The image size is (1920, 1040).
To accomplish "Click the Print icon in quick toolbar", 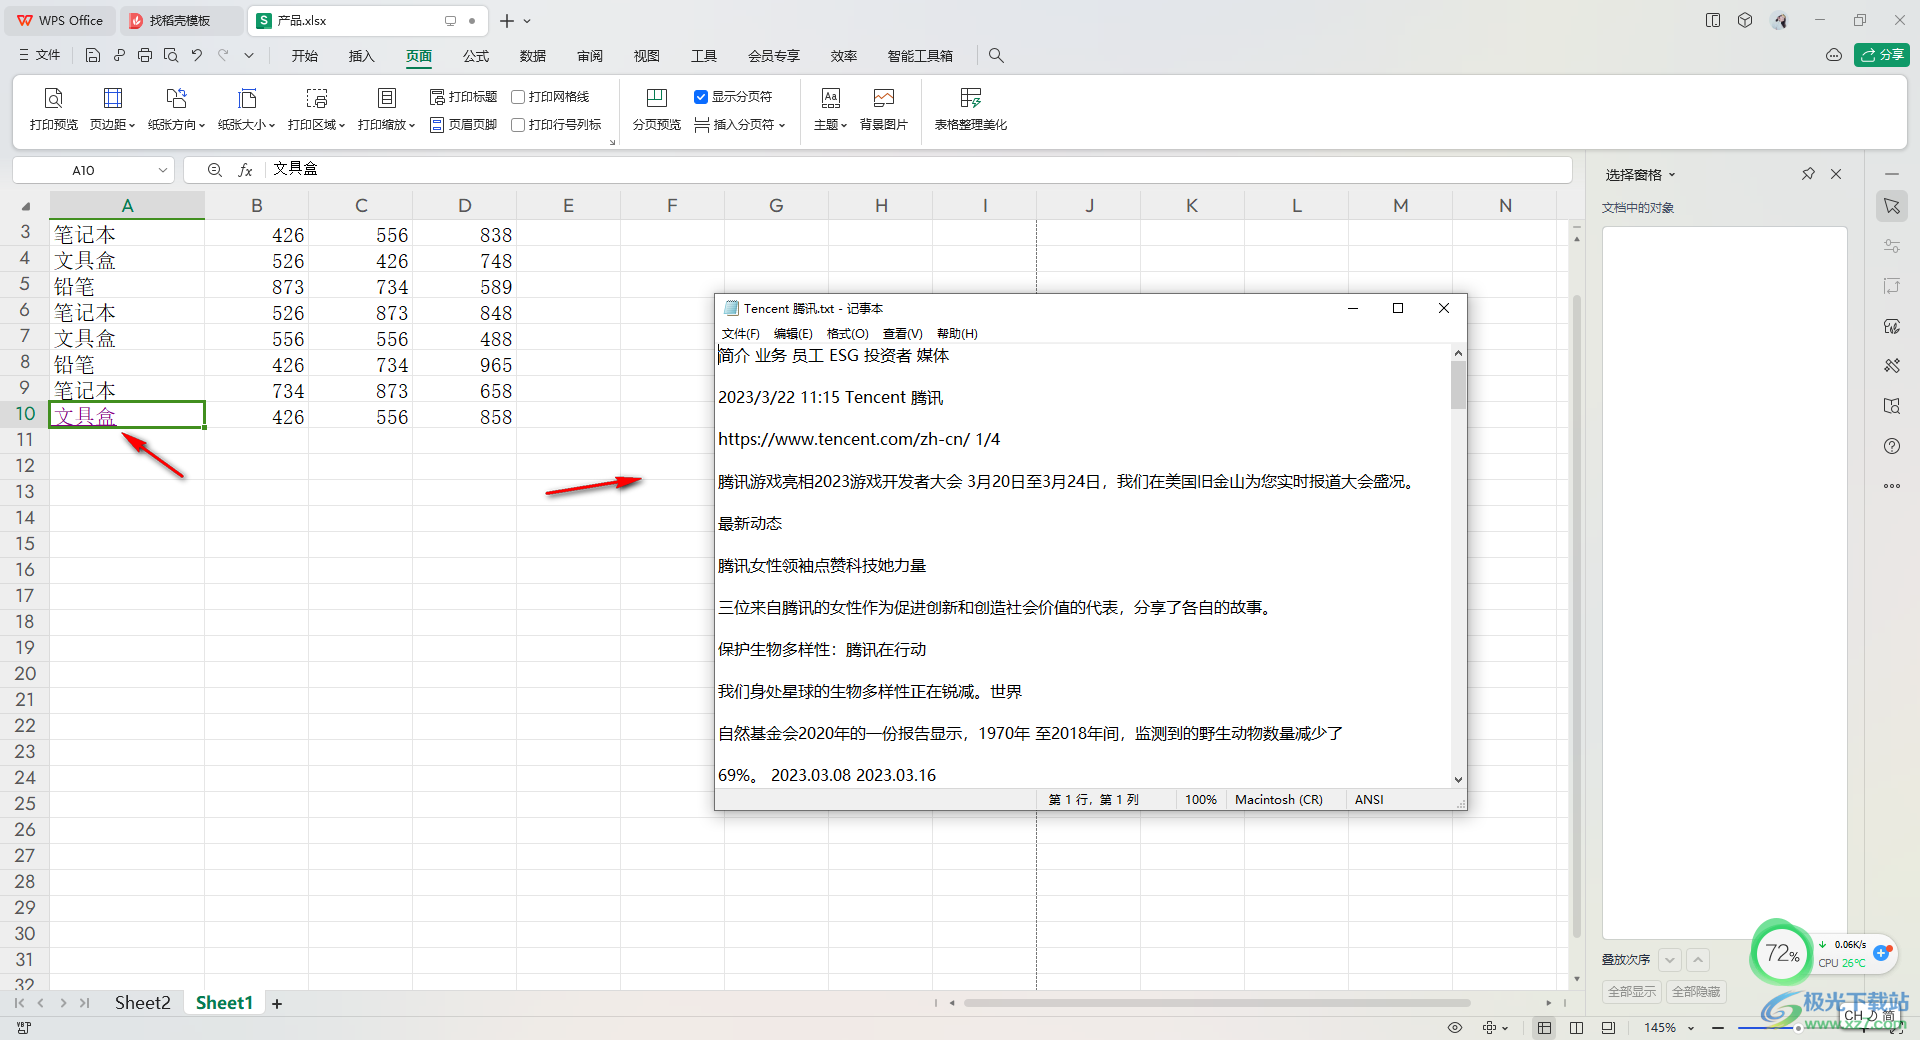I will click(145, 56).
